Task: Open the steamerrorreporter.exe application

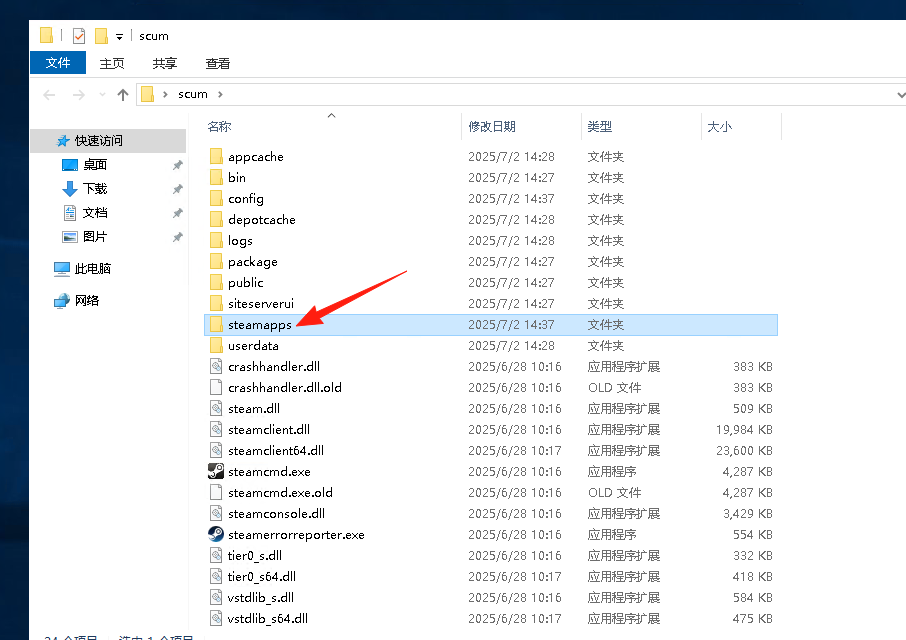Action: (294, 534)
